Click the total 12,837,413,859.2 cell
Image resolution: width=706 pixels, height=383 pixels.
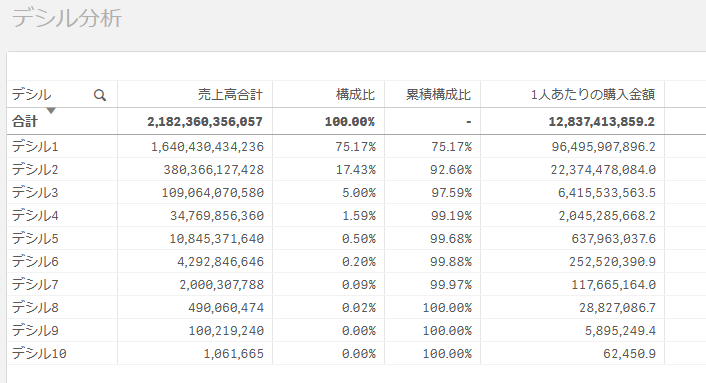[x=602, y=122]
